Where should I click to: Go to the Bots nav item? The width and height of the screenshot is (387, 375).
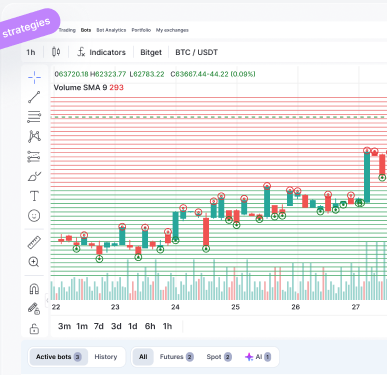click(x=86, y=30)
